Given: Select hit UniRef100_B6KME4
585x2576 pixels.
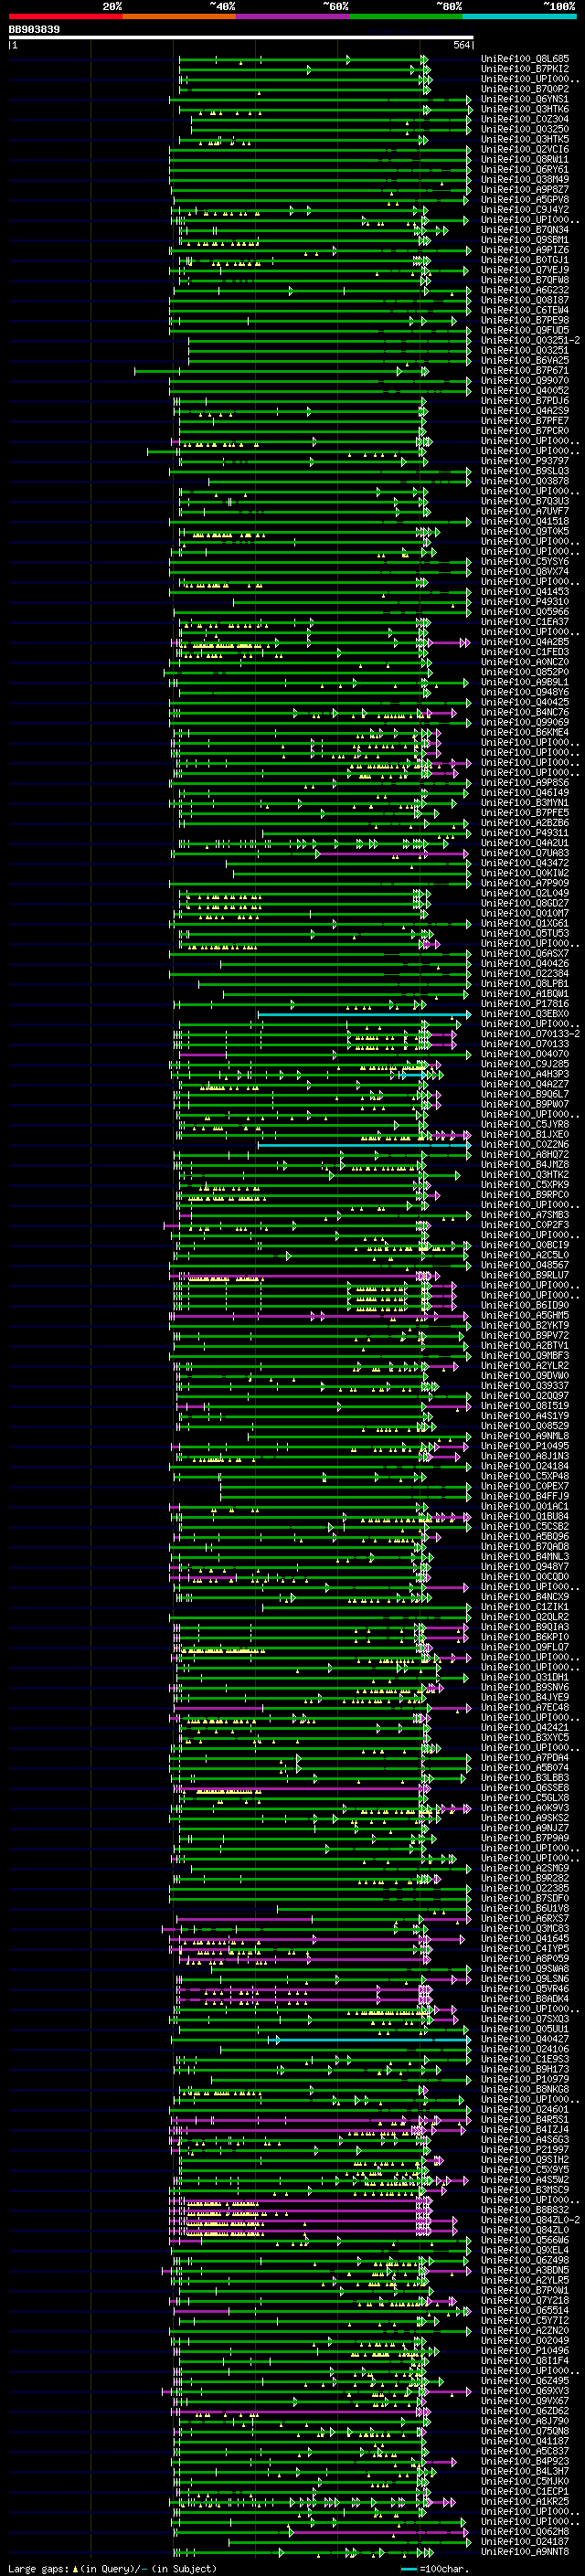Looking at the screenshot, I should tap(525, 732).
